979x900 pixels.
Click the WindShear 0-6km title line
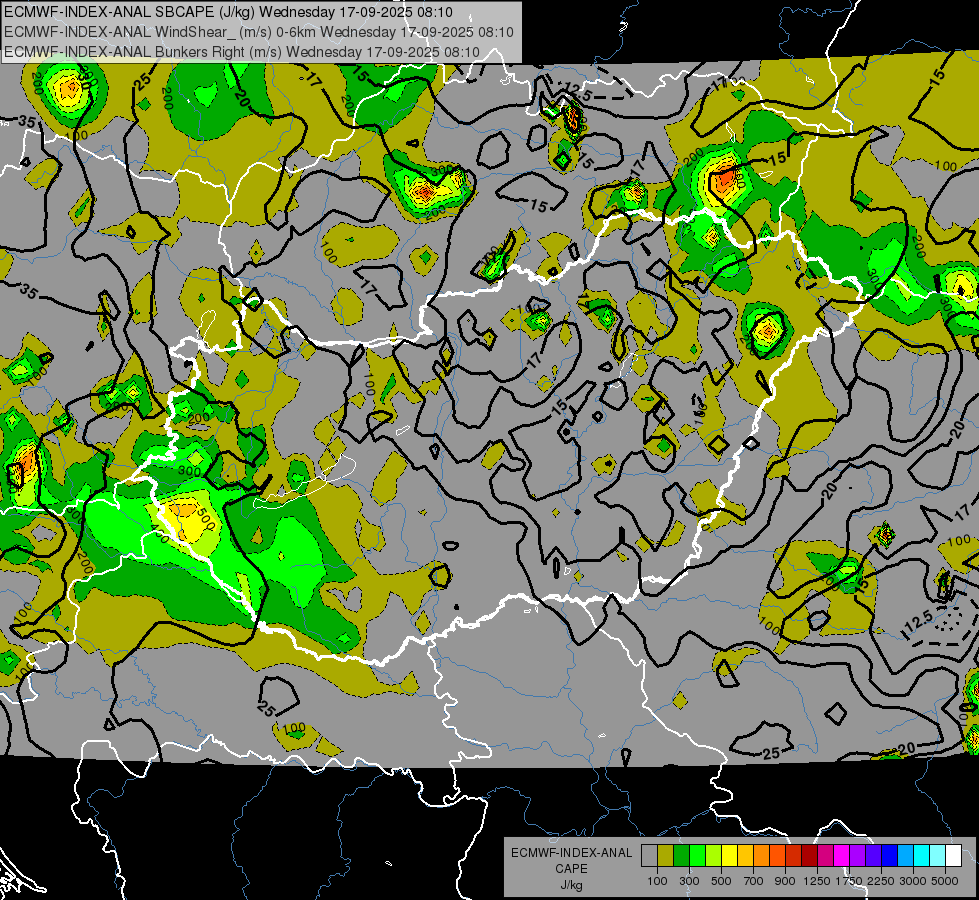pos(258,32)
